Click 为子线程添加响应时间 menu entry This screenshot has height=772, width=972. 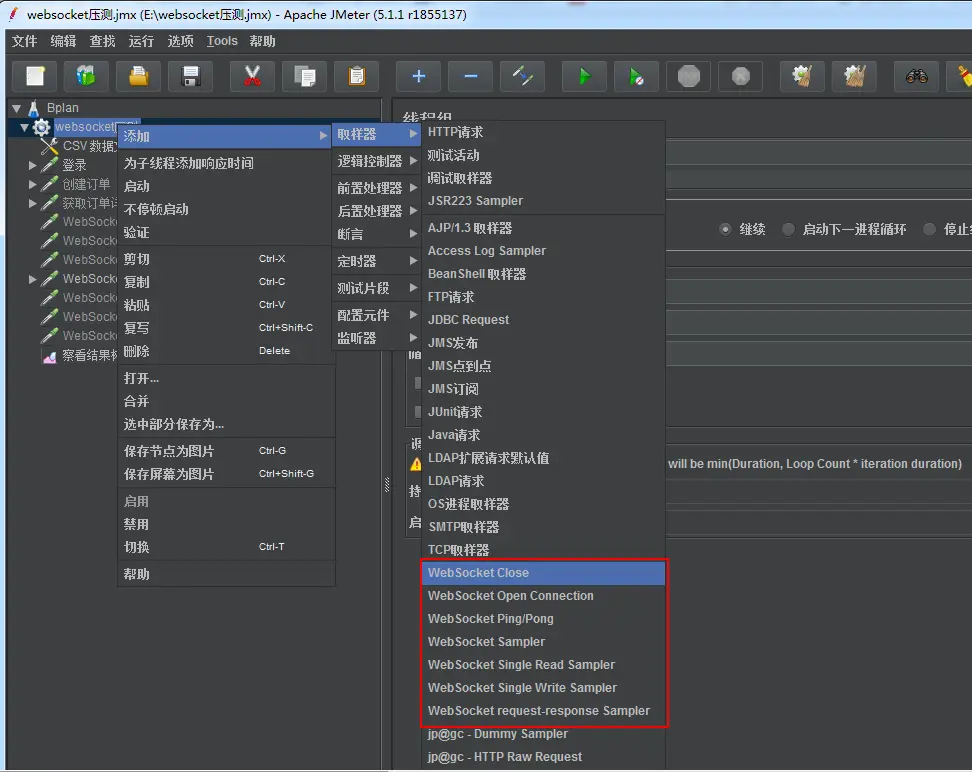point(226,163)
